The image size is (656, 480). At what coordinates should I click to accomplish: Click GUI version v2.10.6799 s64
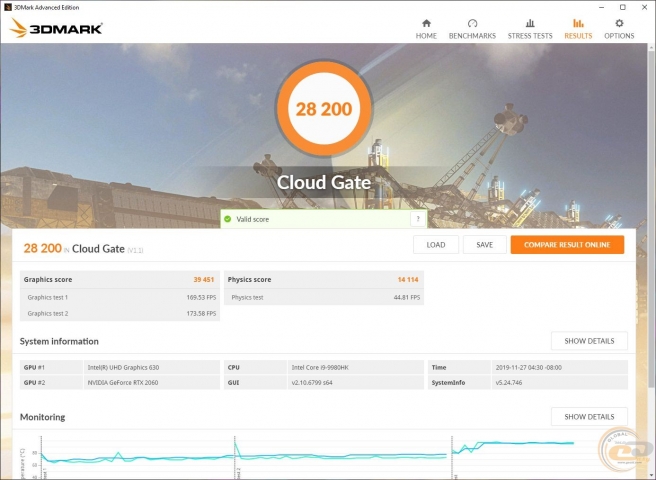point(312,382)
